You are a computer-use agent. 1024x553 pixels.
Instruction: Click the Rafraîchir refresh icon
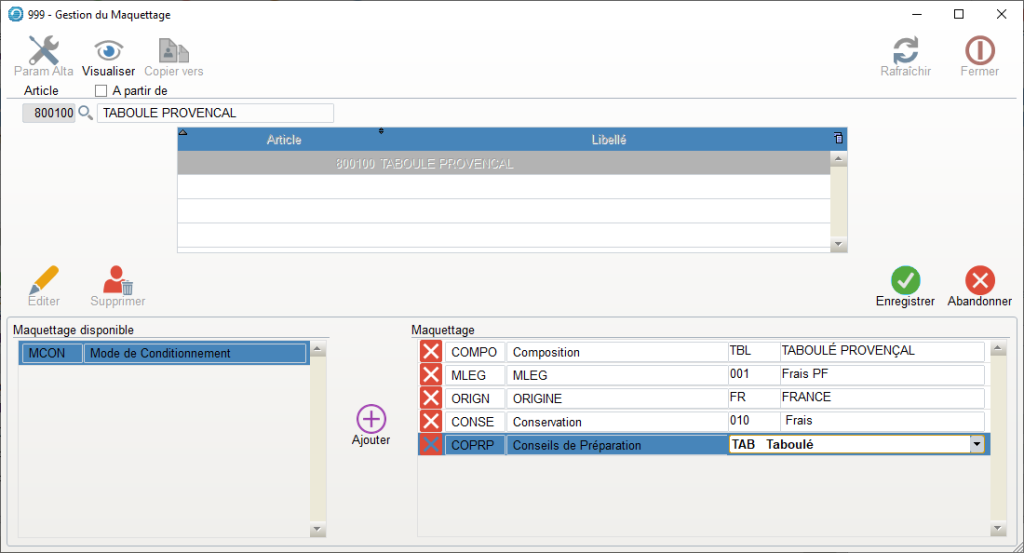(x=905, y=51)
